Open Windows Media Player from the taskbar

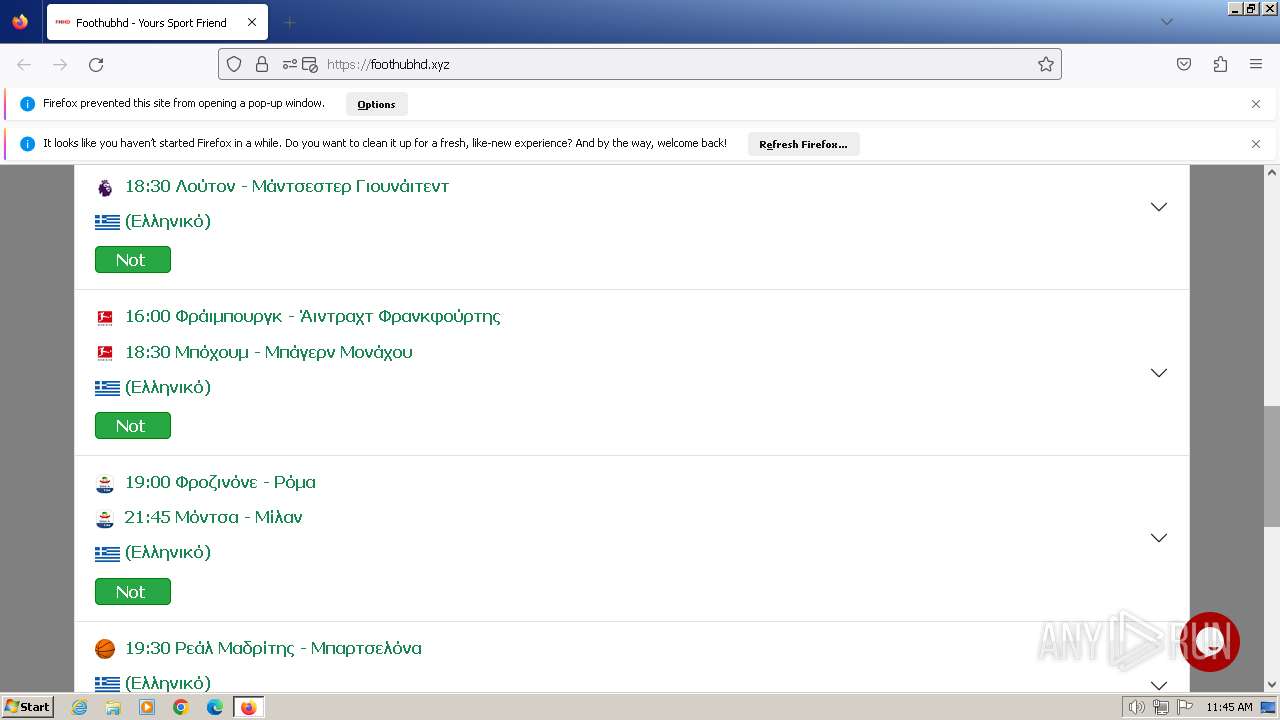pyautogui.click(x=147, y=707)
